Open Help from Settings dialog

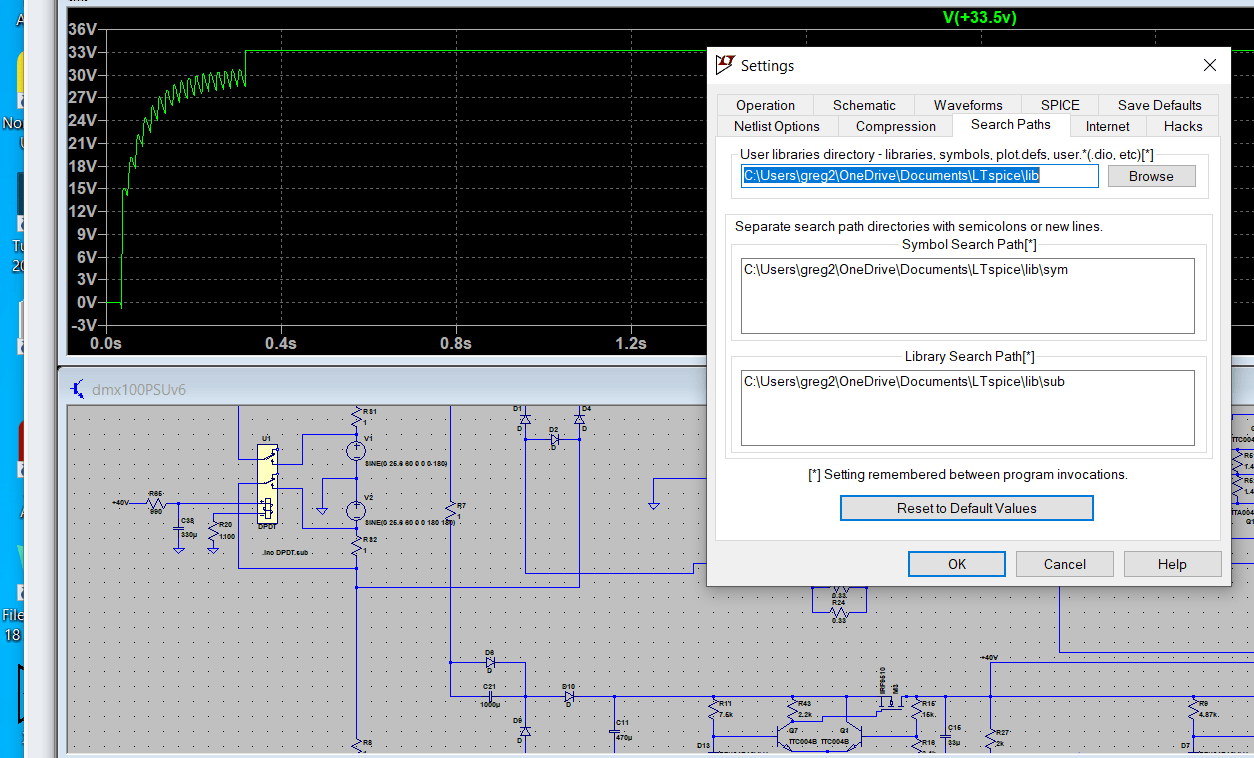tap(1172, 564)
